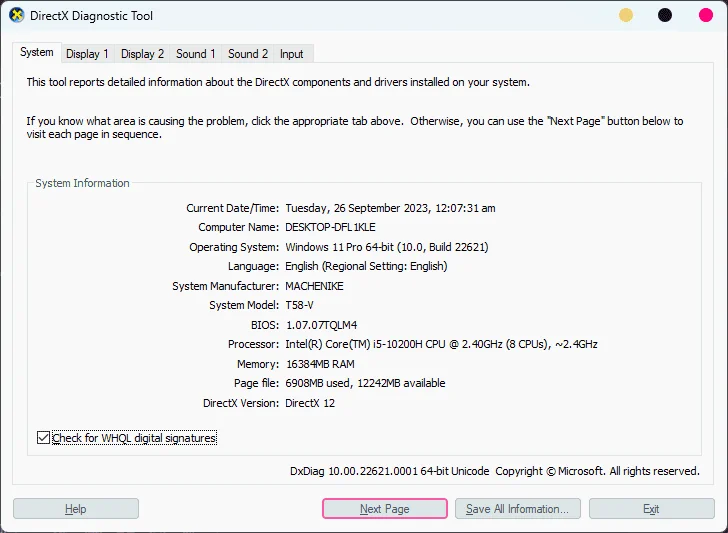The height and width of the screenshot is (533, 728).
Task: Click the 'Operating System:' label
Action: tap(234, 247)
